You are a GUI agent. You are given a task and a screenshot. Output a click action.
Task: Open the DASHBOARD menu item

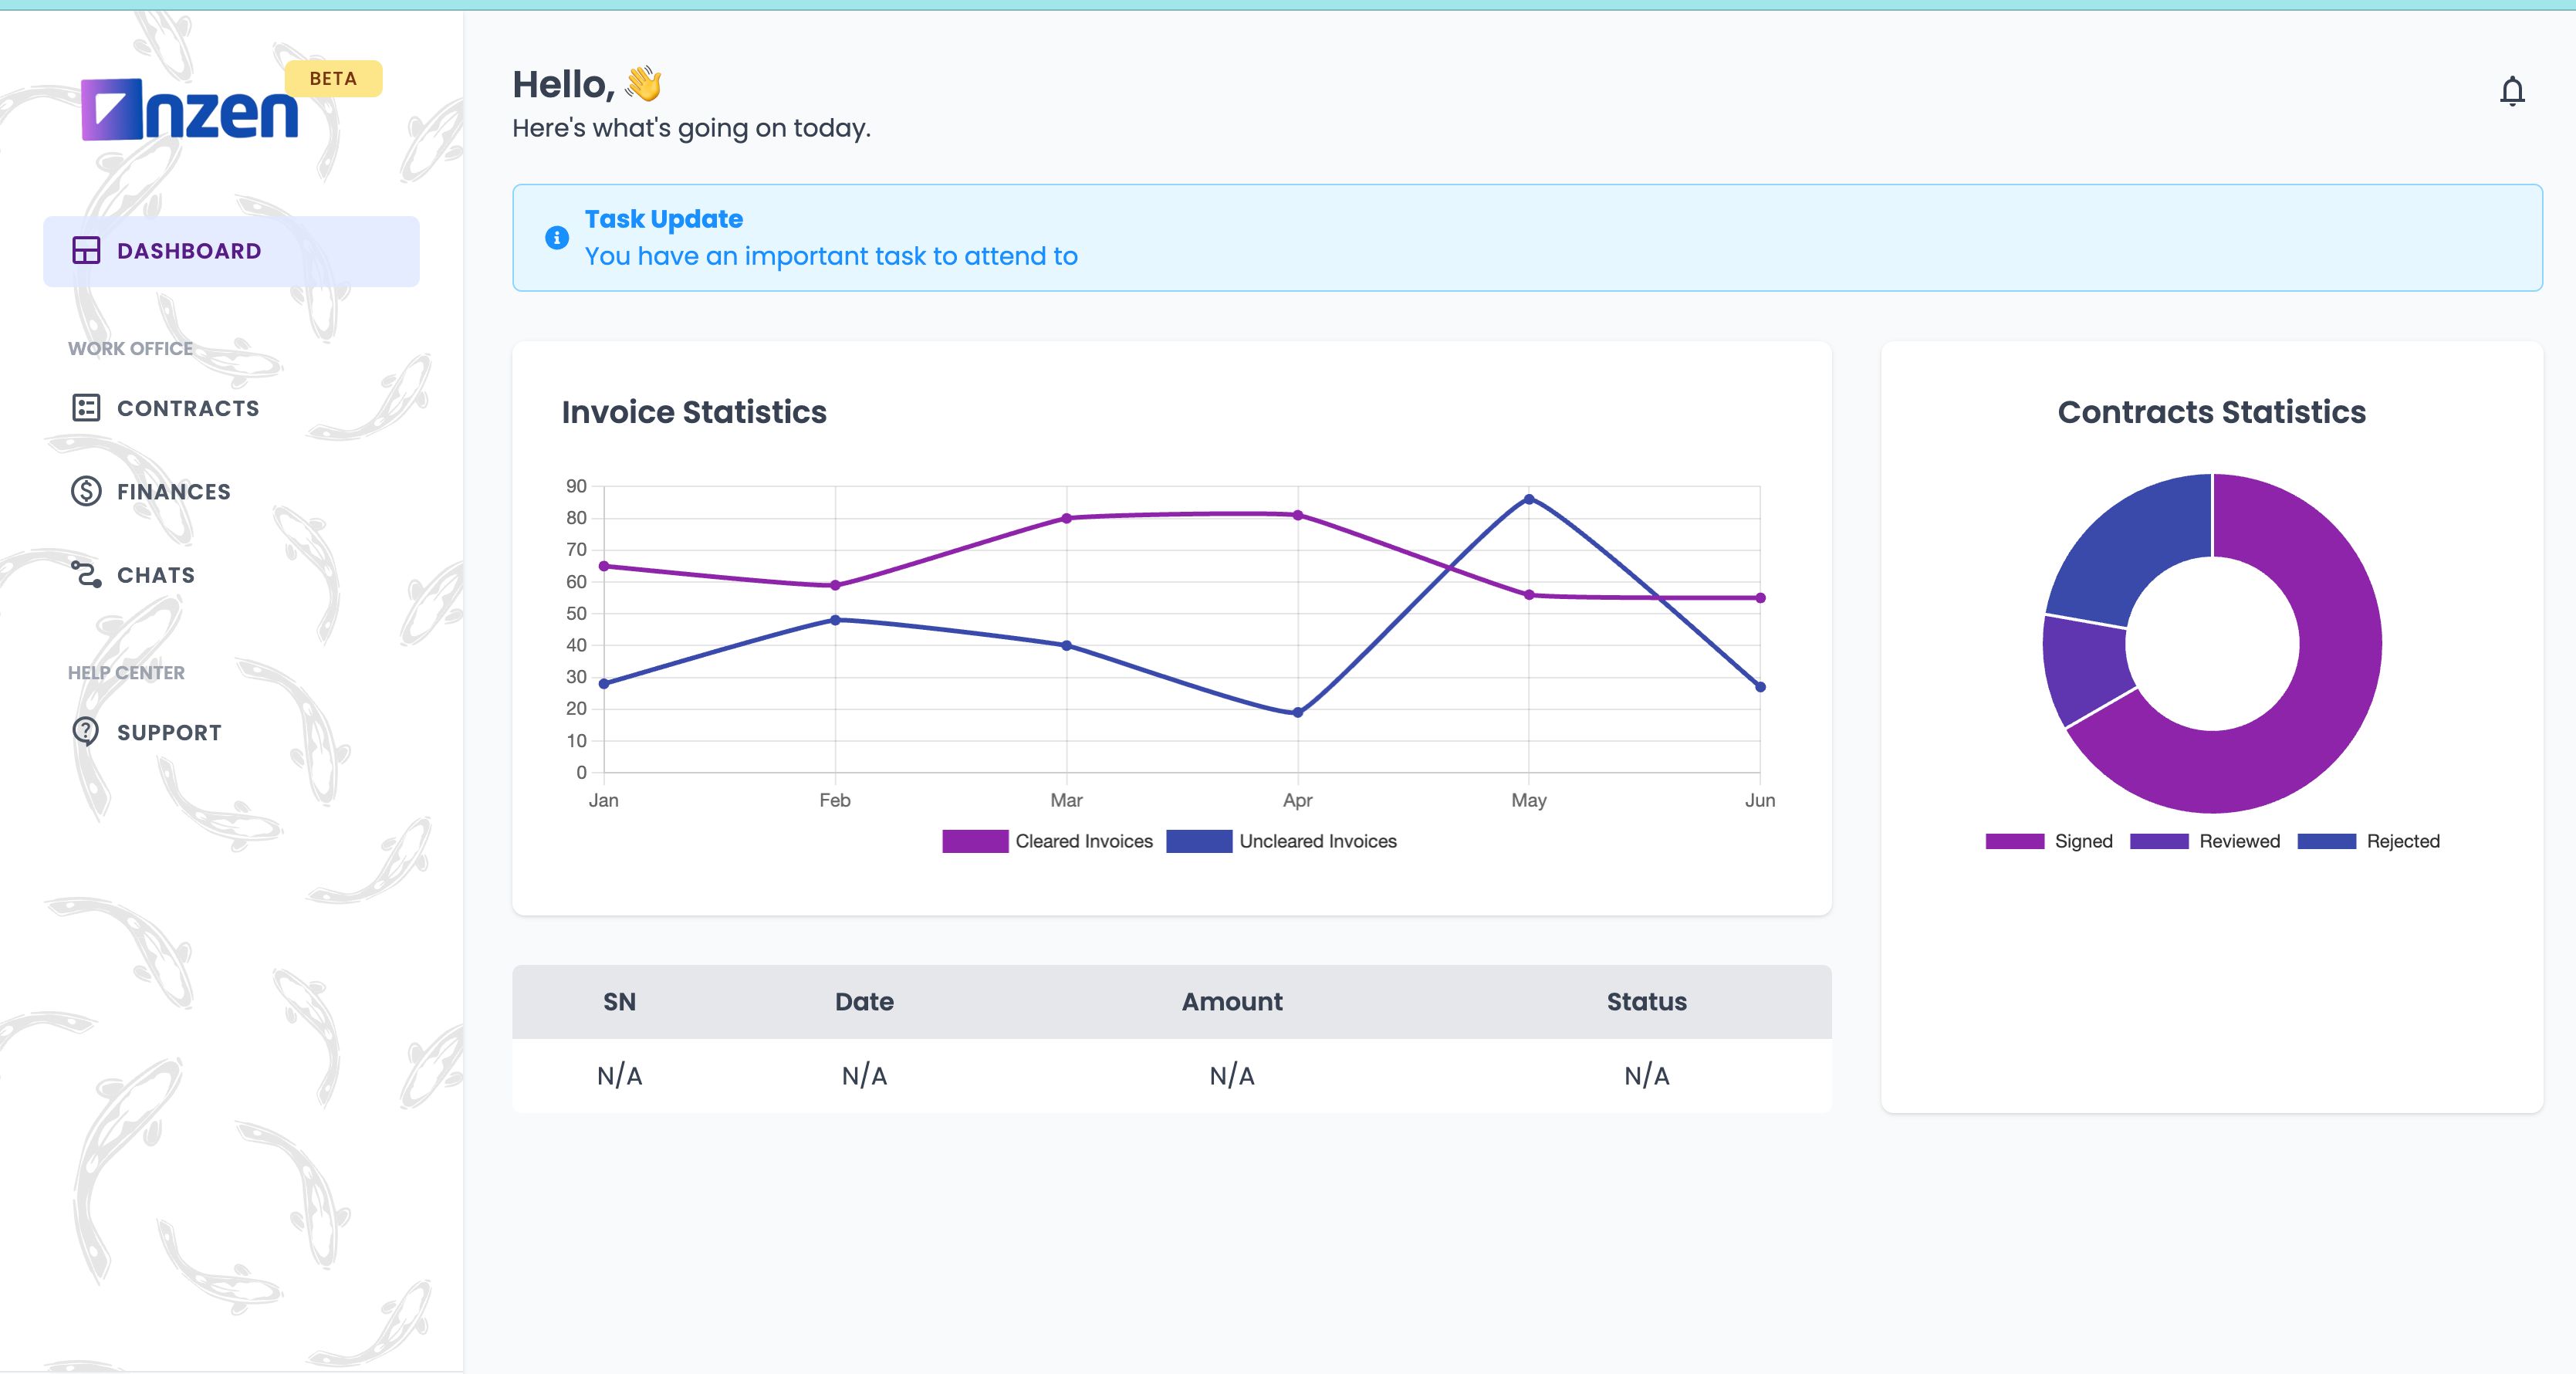(231, 251)
